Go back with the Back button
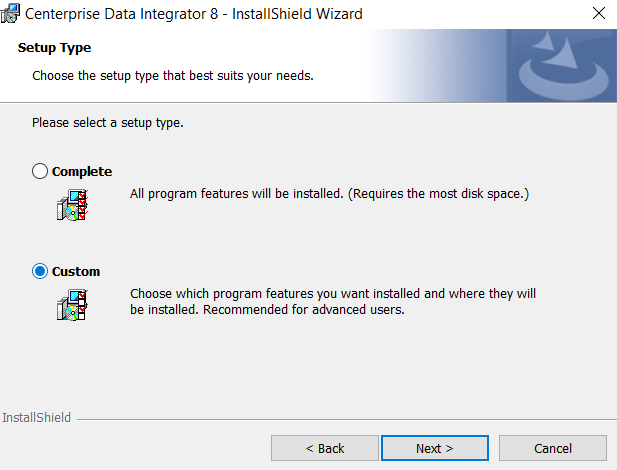This screenshot has width=617, height=470. [325, 448]
